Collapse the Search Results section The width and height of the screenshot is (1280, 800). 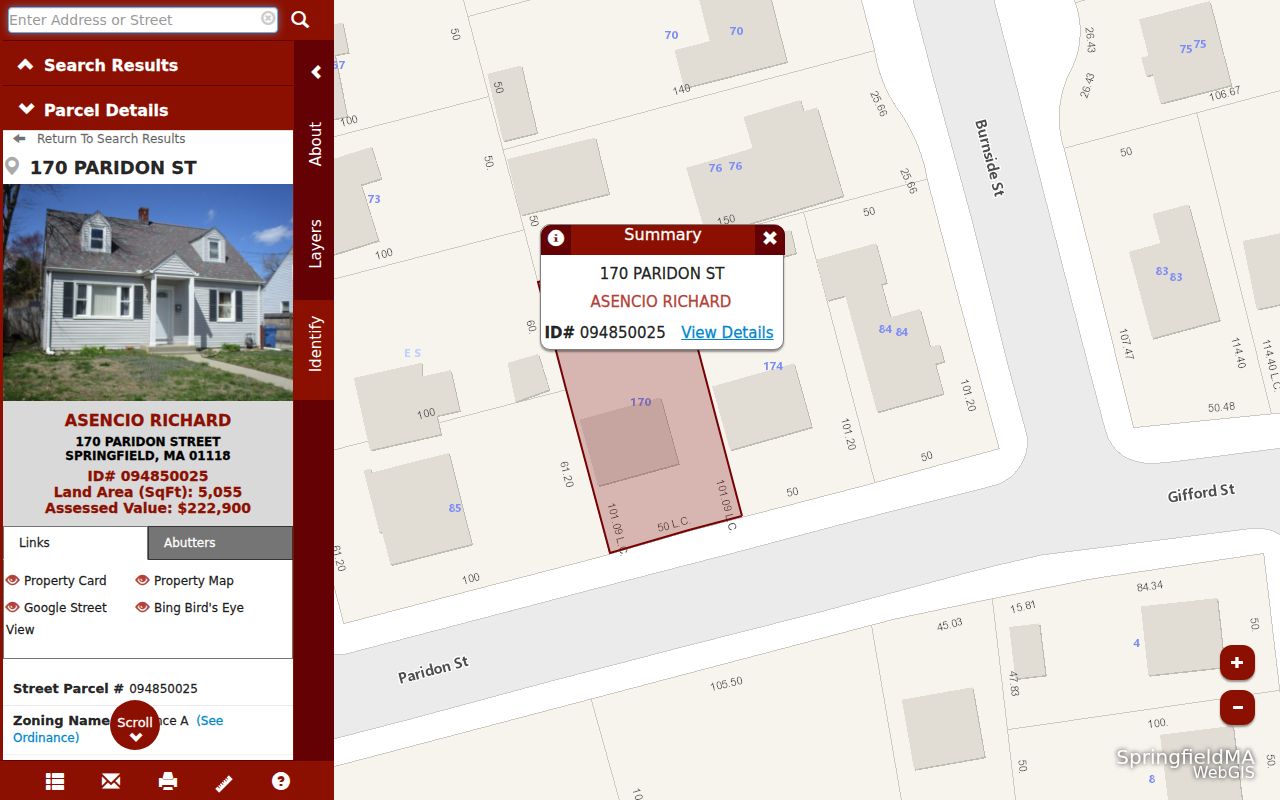(x=147, y=65)
